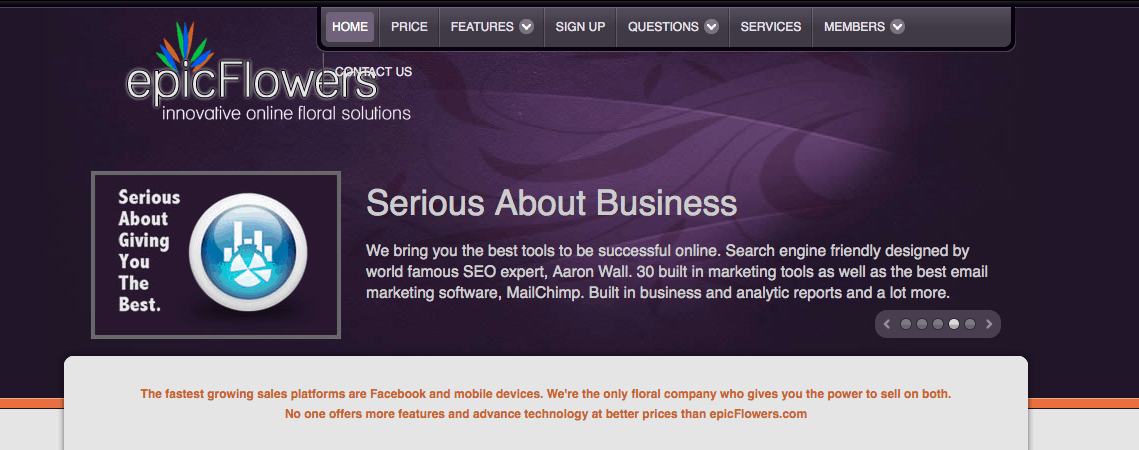Expand the Questions dropdown arrow

[x=711, y=27]
